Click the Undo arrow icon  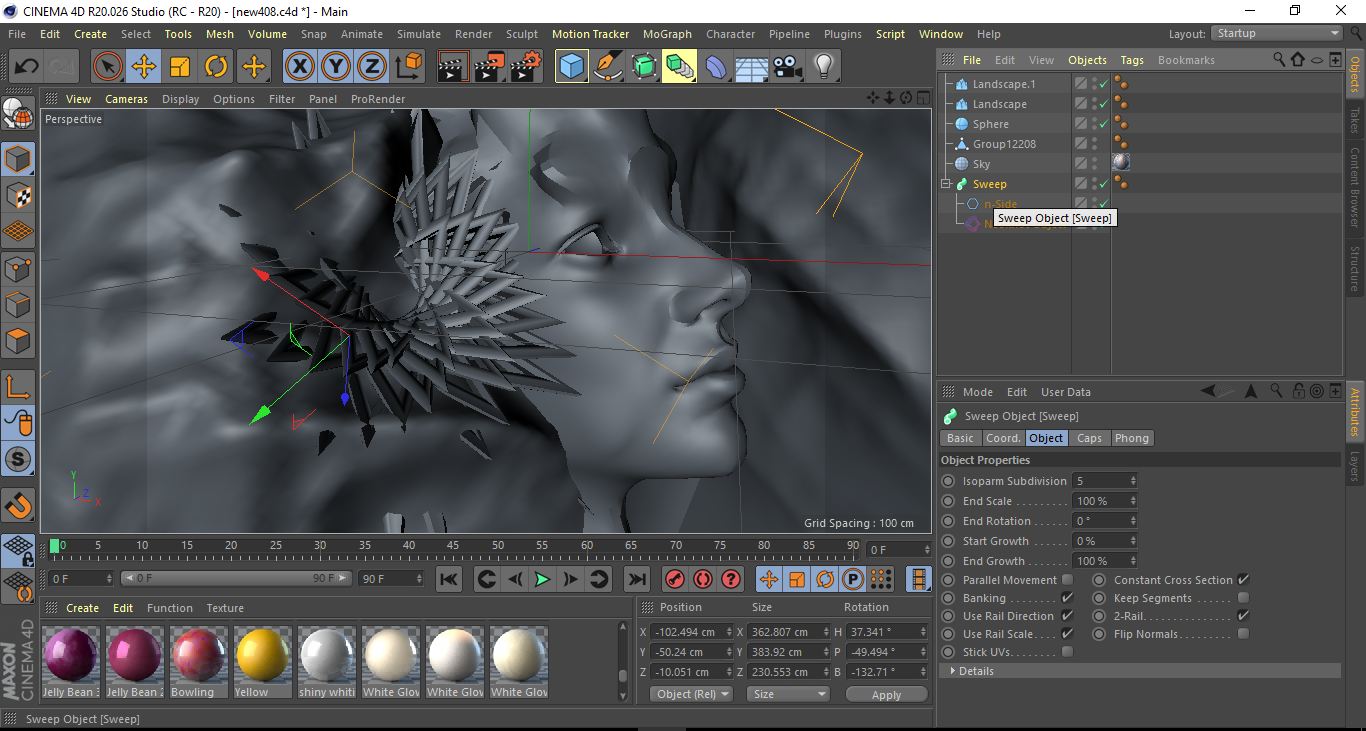[27, 67]
